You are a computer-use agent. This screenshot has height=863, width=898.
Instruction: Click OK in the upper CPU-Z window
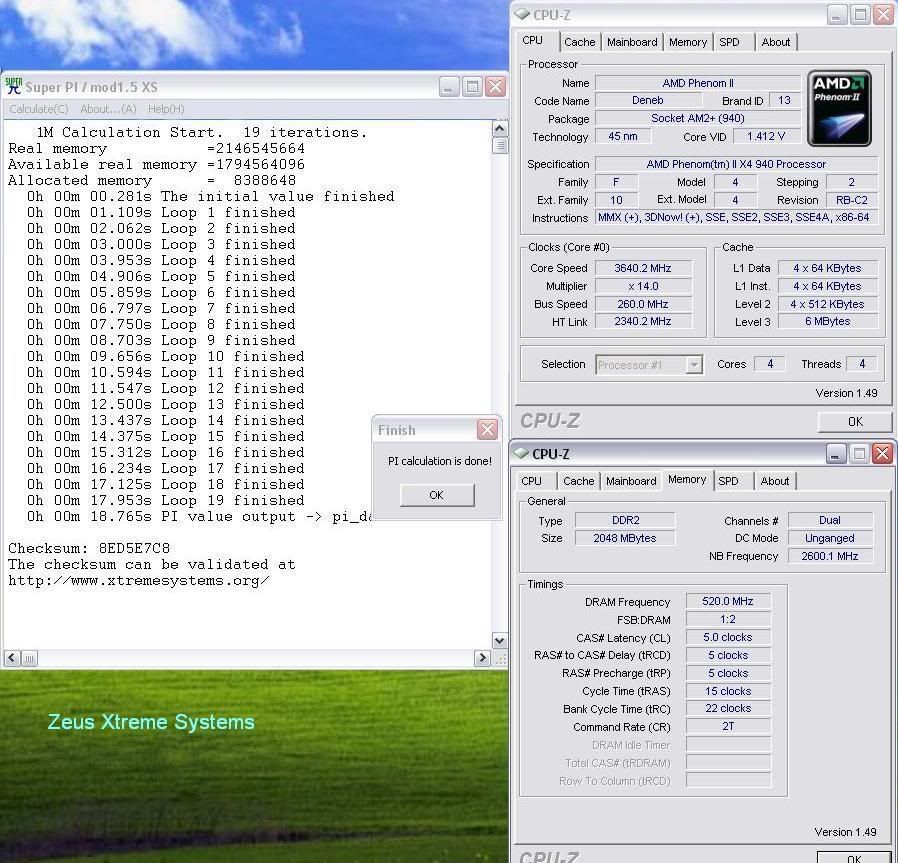[x=854, y=421]
